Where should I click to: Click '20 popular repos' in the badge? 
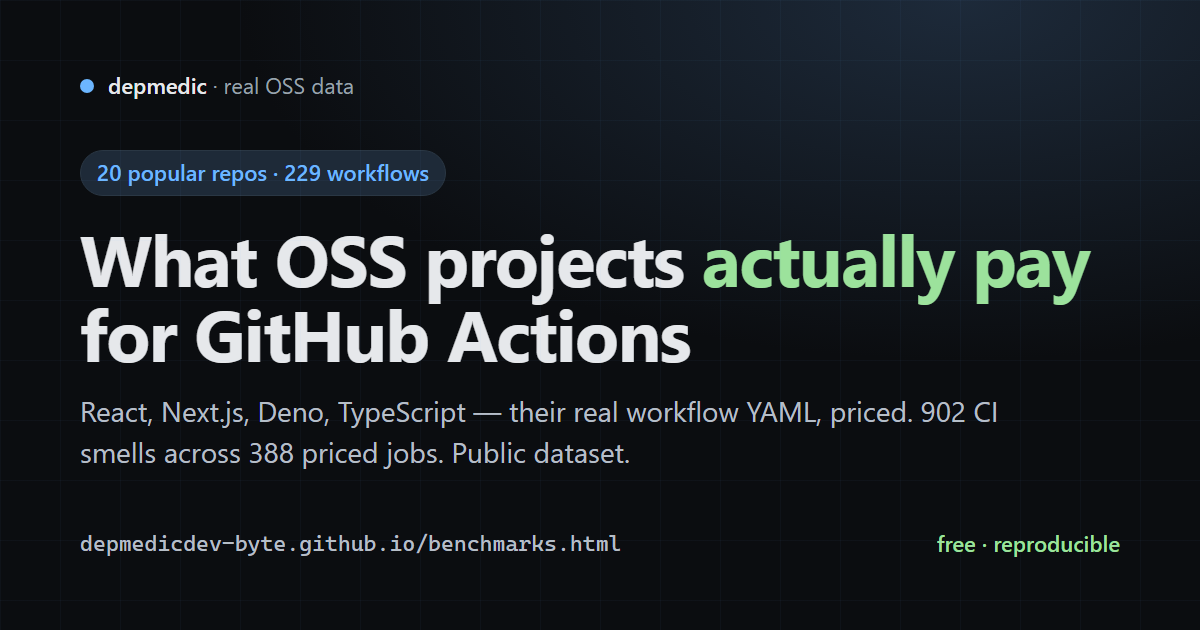[x=181, y=174]
